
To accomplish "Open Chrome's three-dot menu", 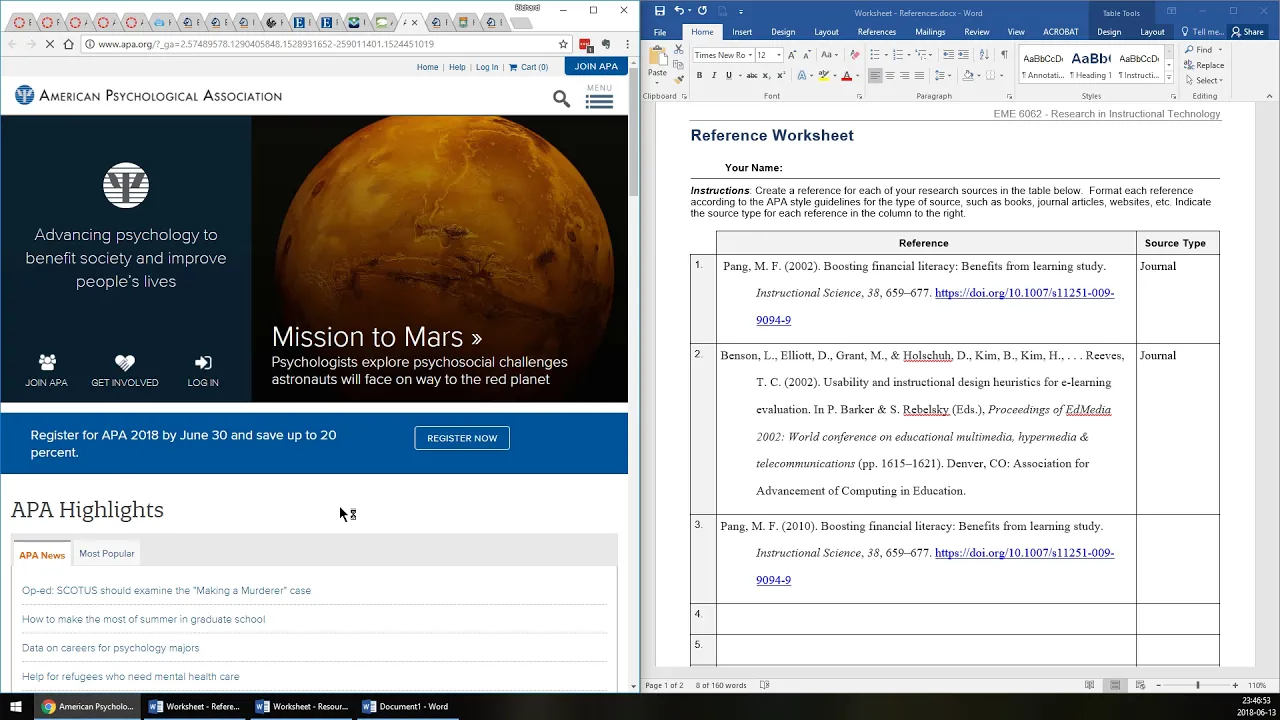I will click(627, 44).
